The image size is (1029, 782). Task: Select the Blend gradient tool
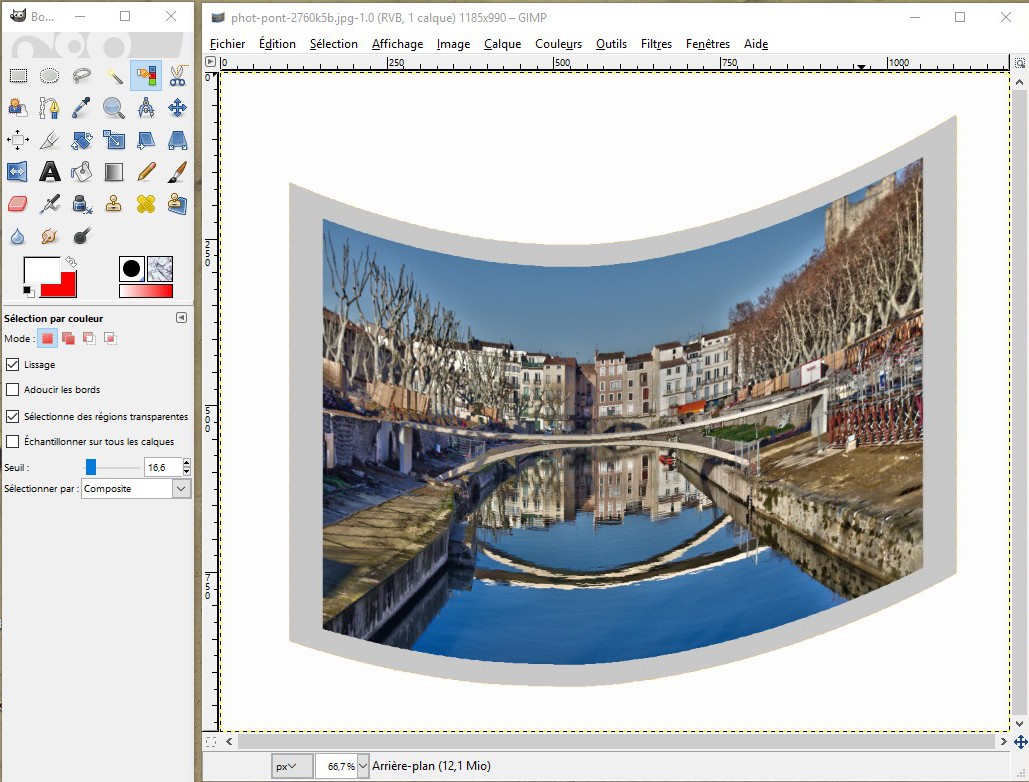(114, 172)
